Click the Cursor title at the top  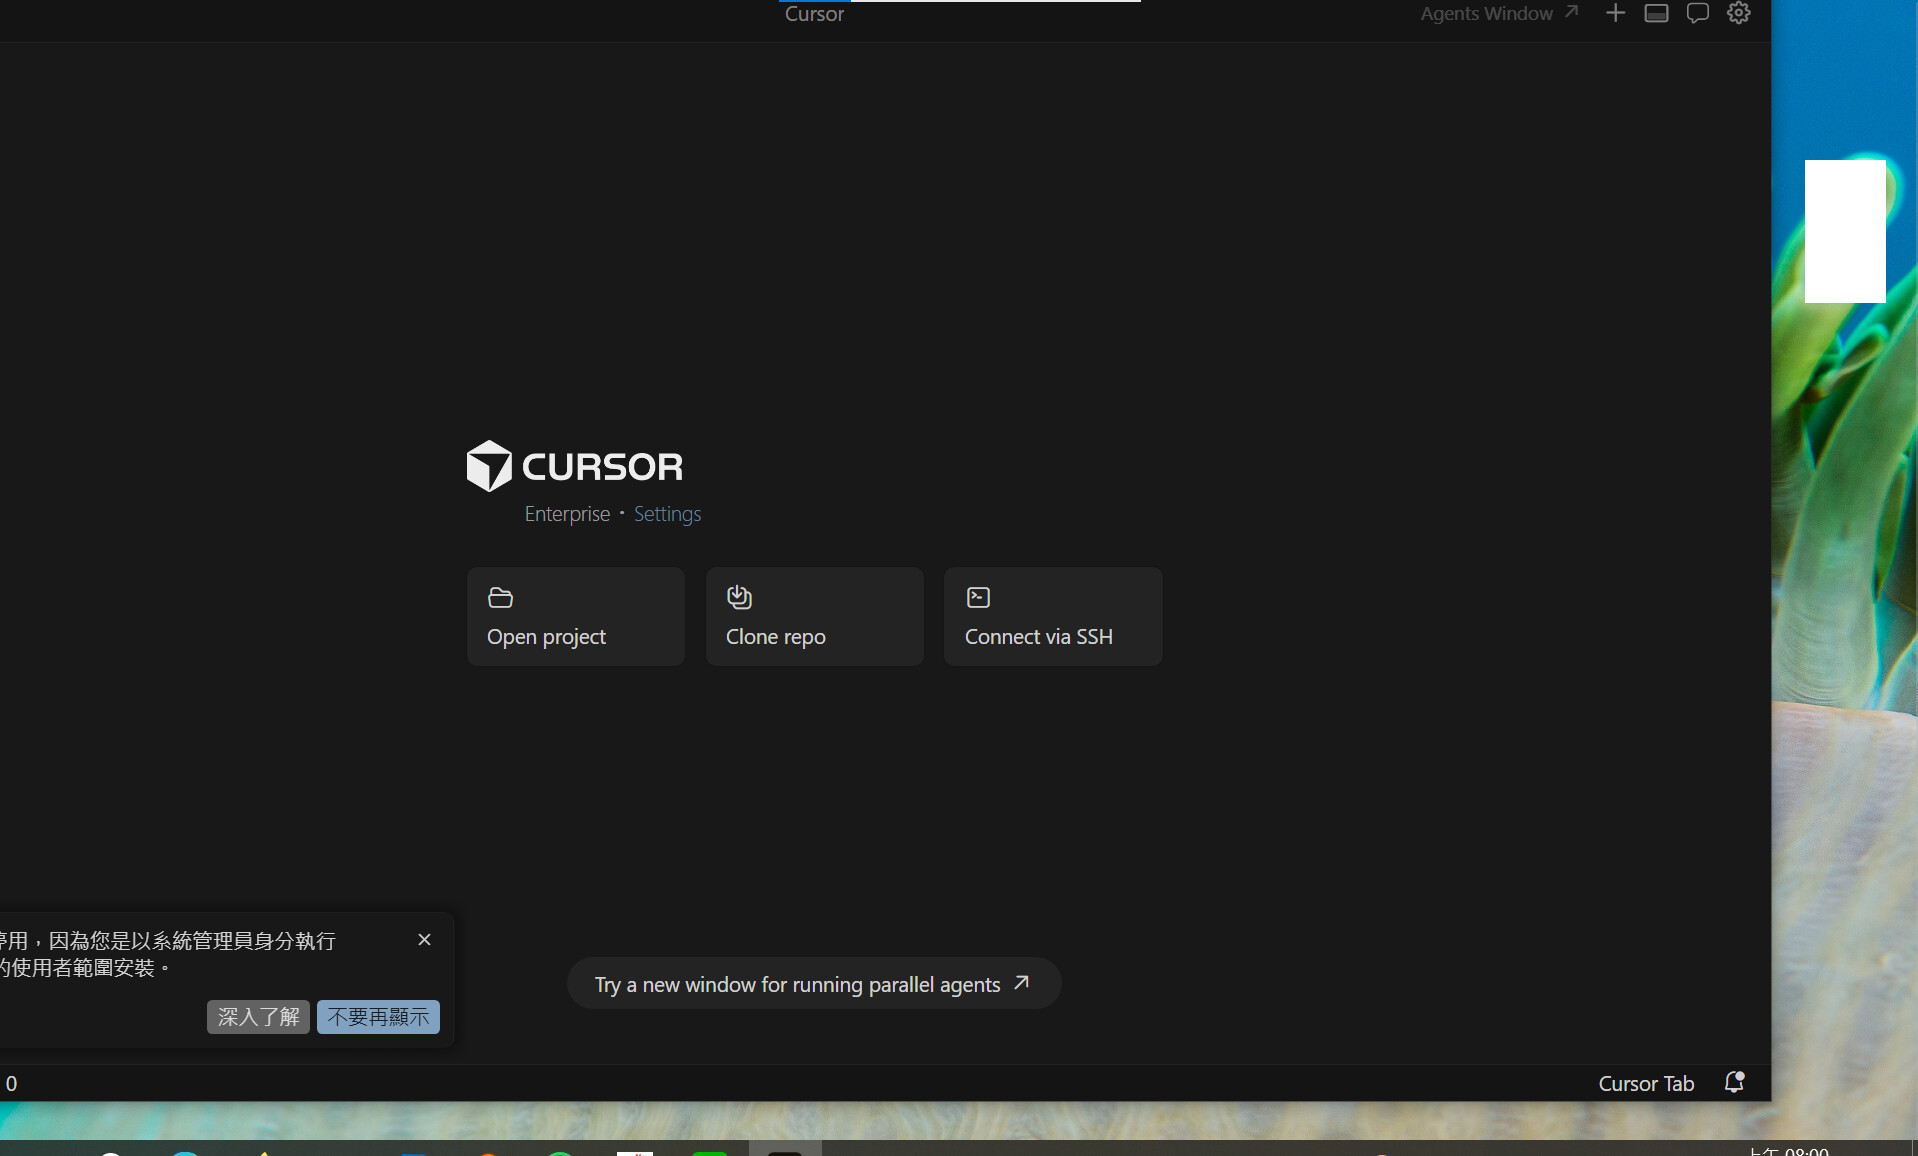tap(814, 14)
